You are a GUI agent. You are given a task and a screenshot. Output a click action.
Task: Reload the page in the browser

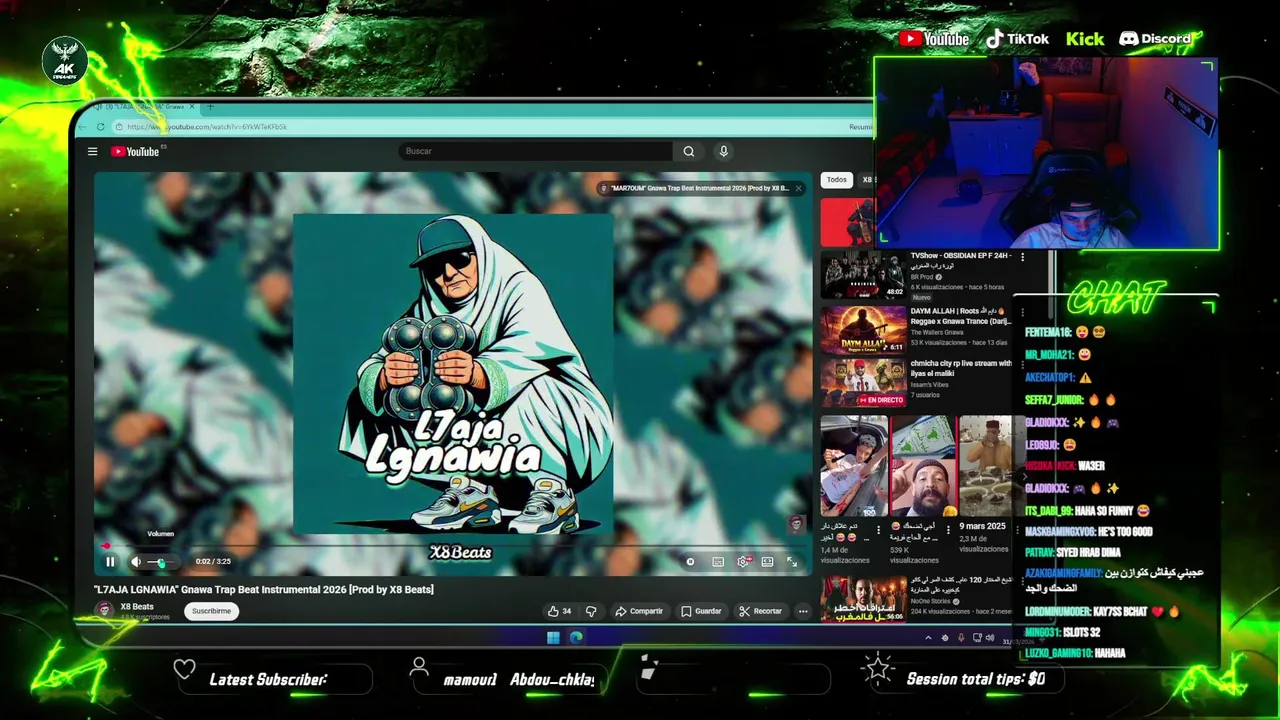(x=100, y=127)
